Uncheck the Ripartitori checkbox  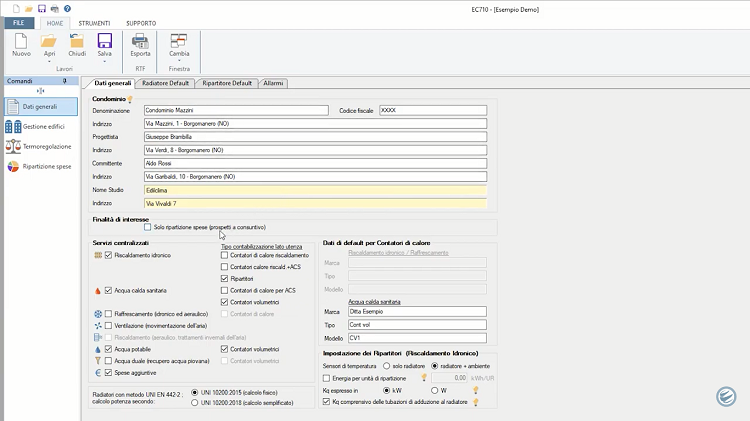pos(224,278)
